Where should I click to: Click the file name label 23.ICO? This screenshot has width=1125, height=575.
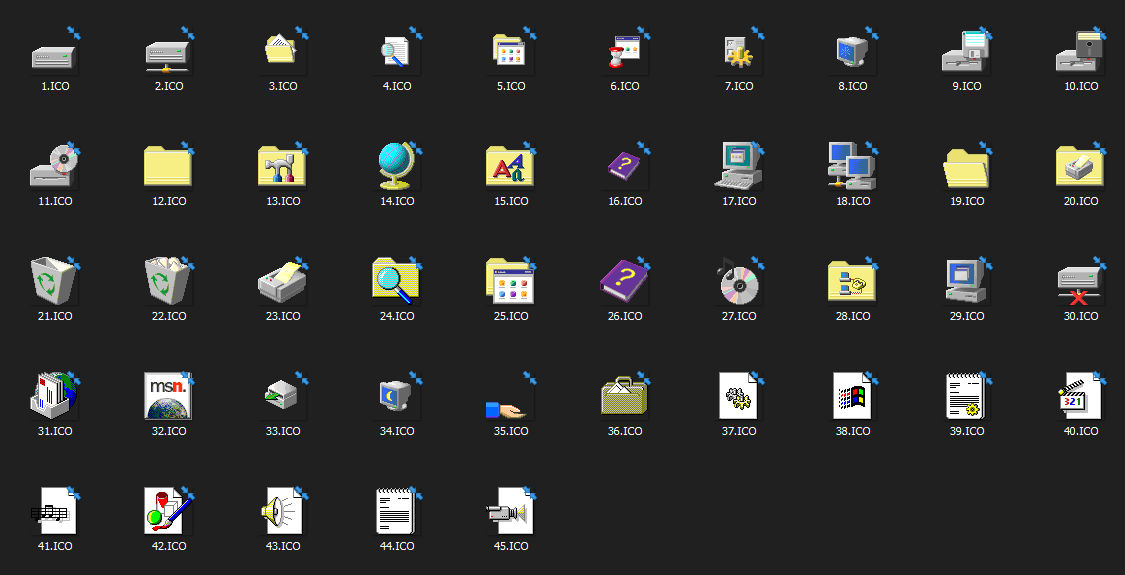[x=283, y=316]
